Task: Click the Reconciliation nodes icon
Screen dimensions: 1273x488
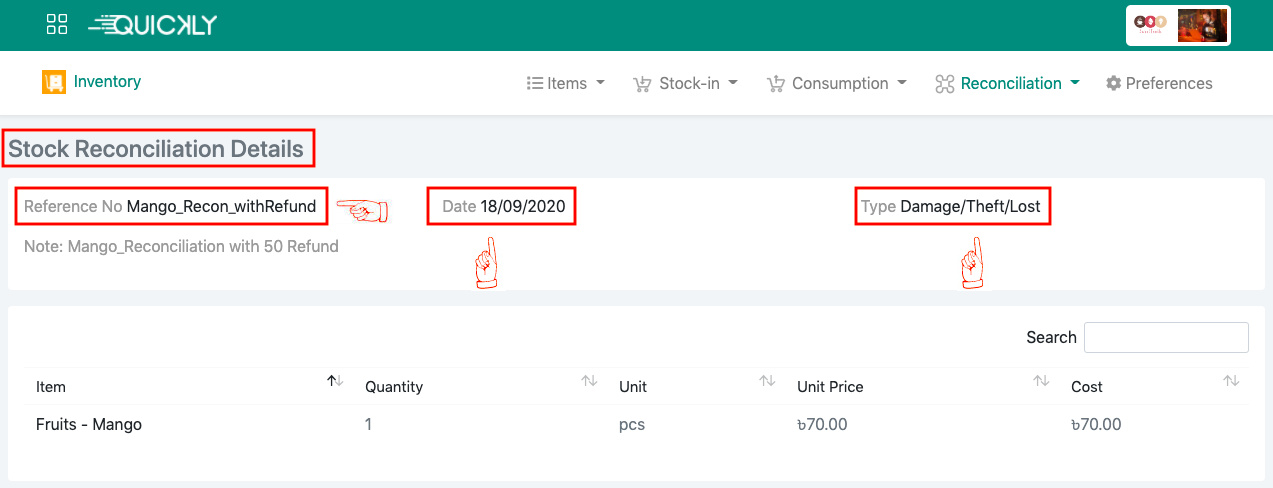Action: click(944, 84)
